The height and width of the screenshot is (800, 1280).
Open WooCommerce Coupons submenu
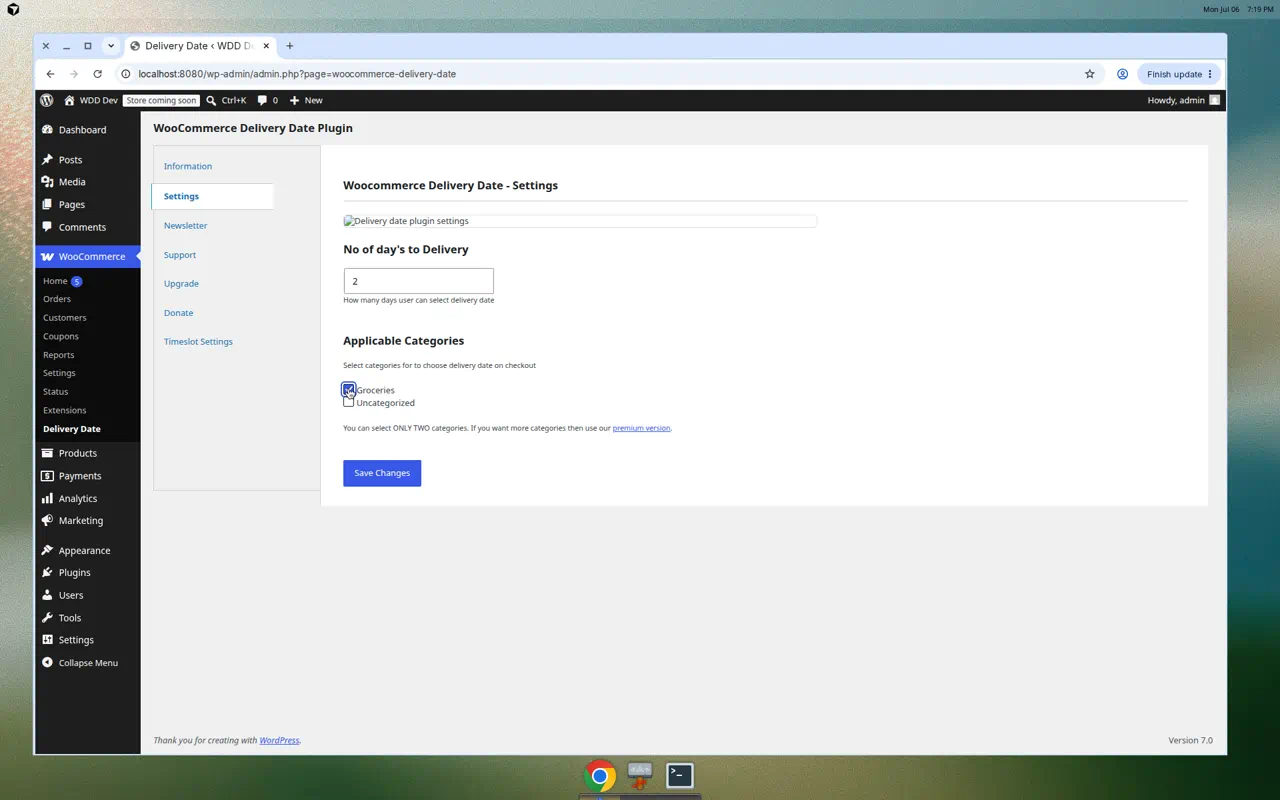[x=61, y=336]
